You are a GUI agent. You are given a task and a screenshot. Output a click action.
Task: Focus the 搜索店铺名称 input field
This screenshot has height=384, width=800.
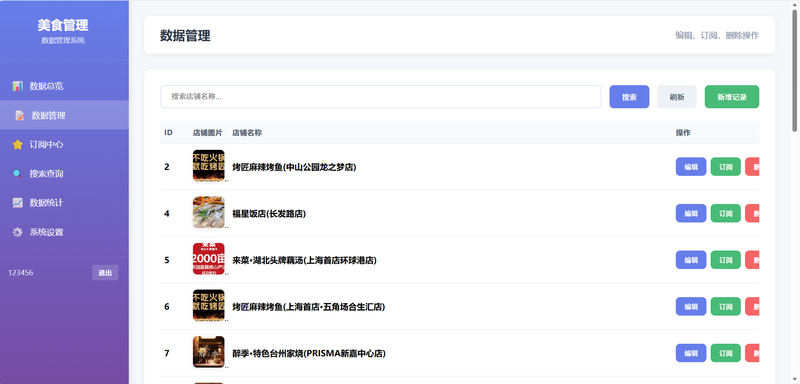coord(381,97)
